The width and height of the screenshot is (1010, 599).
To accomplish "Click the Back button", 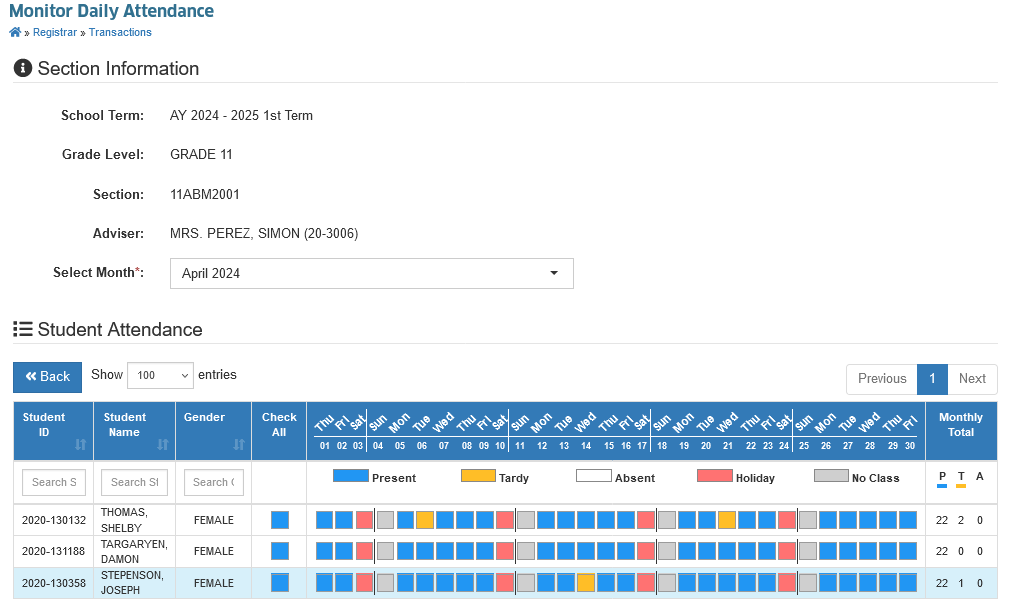I will click(x=48, y=377).
